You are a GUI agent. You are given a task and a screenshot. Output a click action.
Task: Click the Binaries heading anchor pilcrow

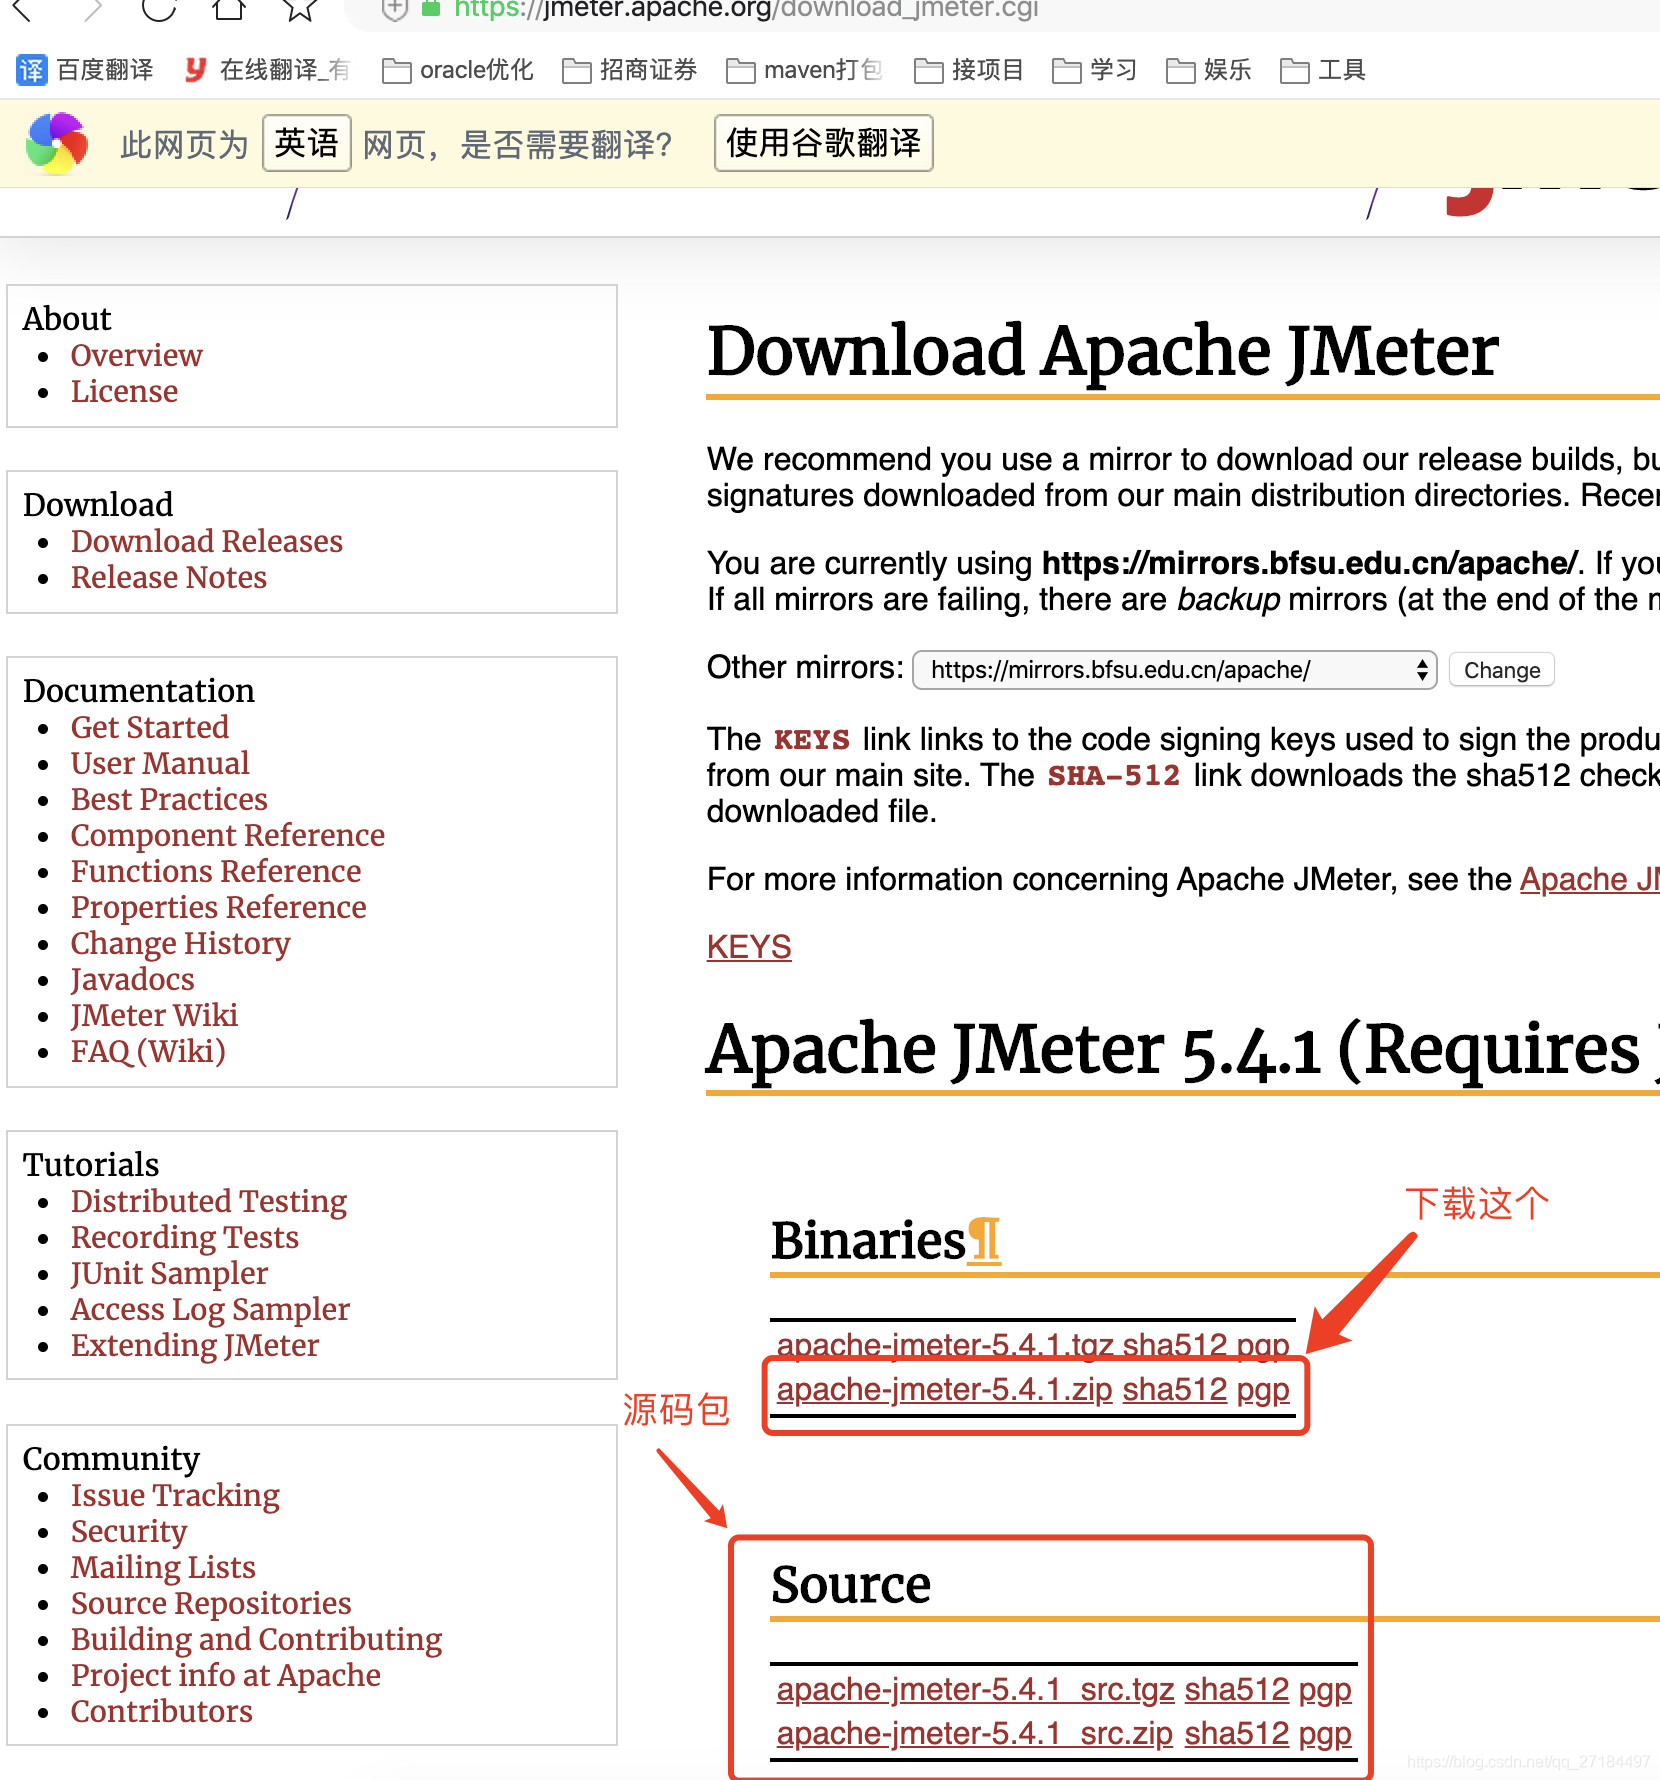pyautogui.click(x=985, y=1241)
